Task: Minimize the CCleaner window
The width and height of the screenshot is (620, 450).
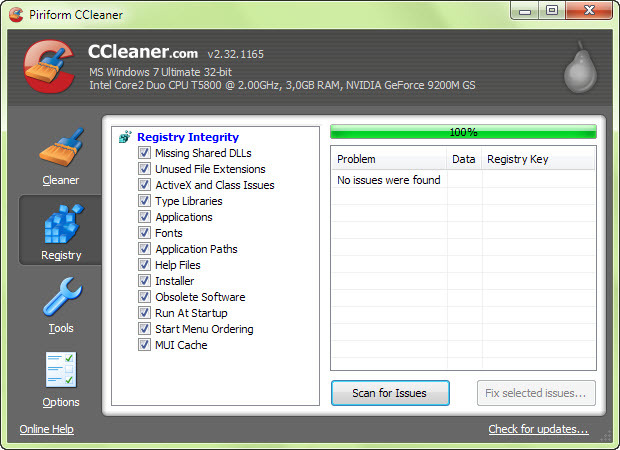Action: point(525,10)
